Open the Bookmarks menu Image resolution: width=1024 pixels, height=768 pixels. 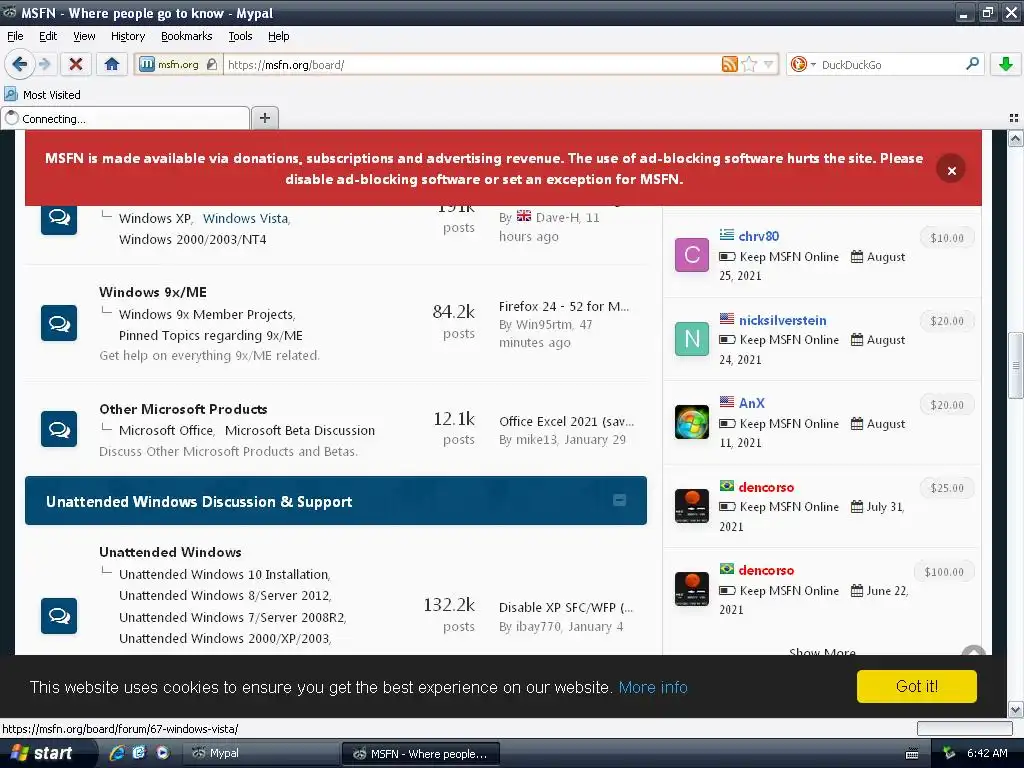[x=186, y=36]
